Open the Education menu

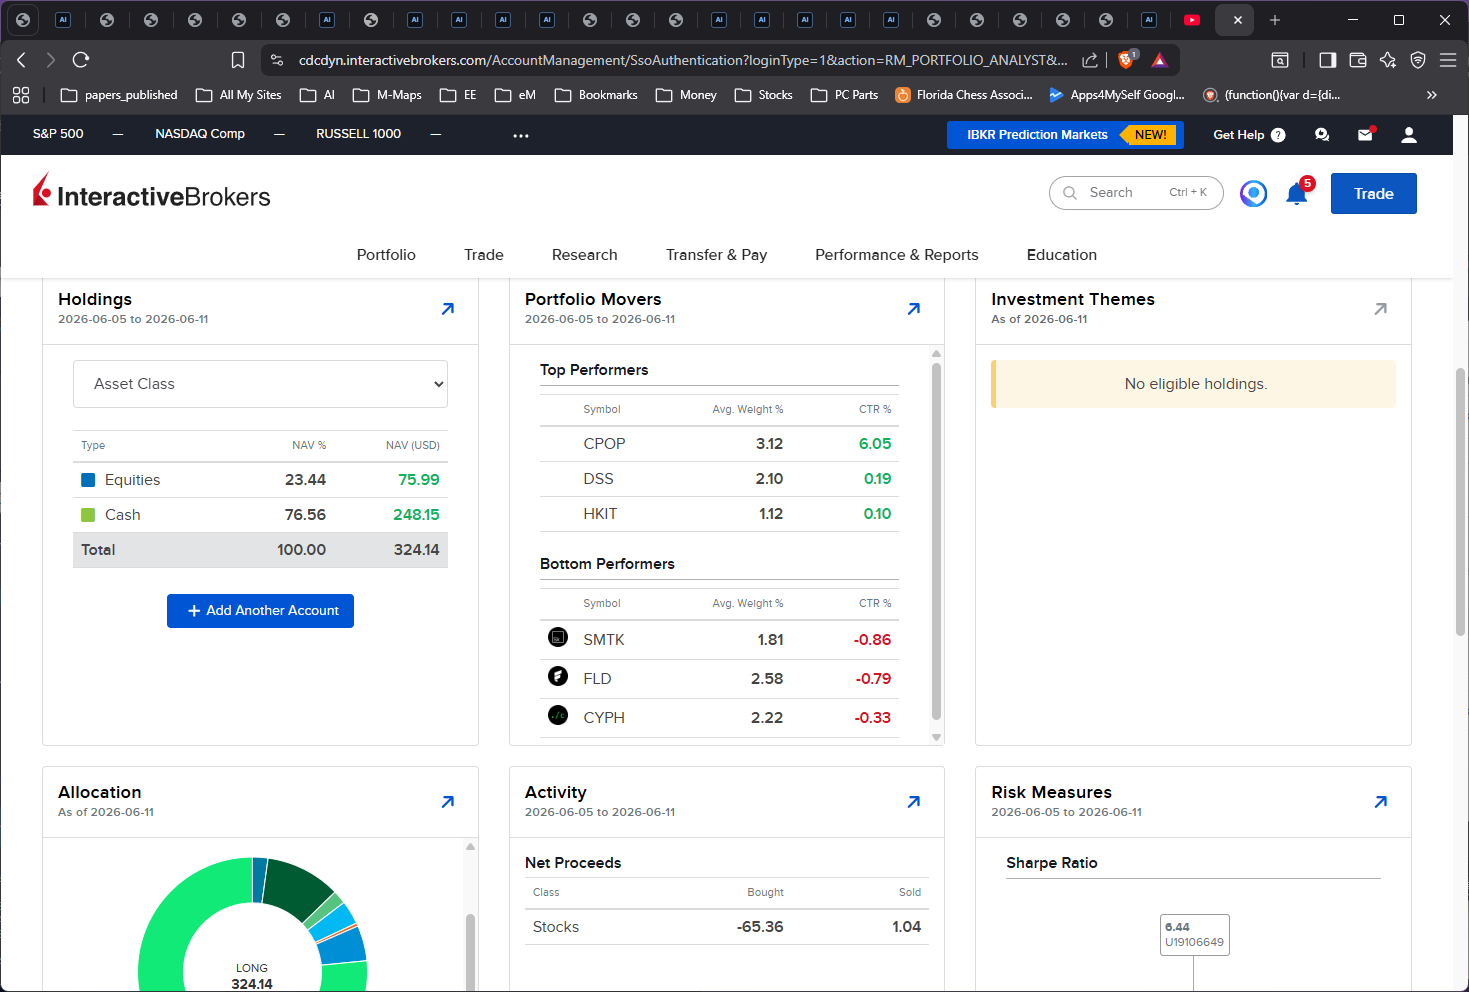1062,255
